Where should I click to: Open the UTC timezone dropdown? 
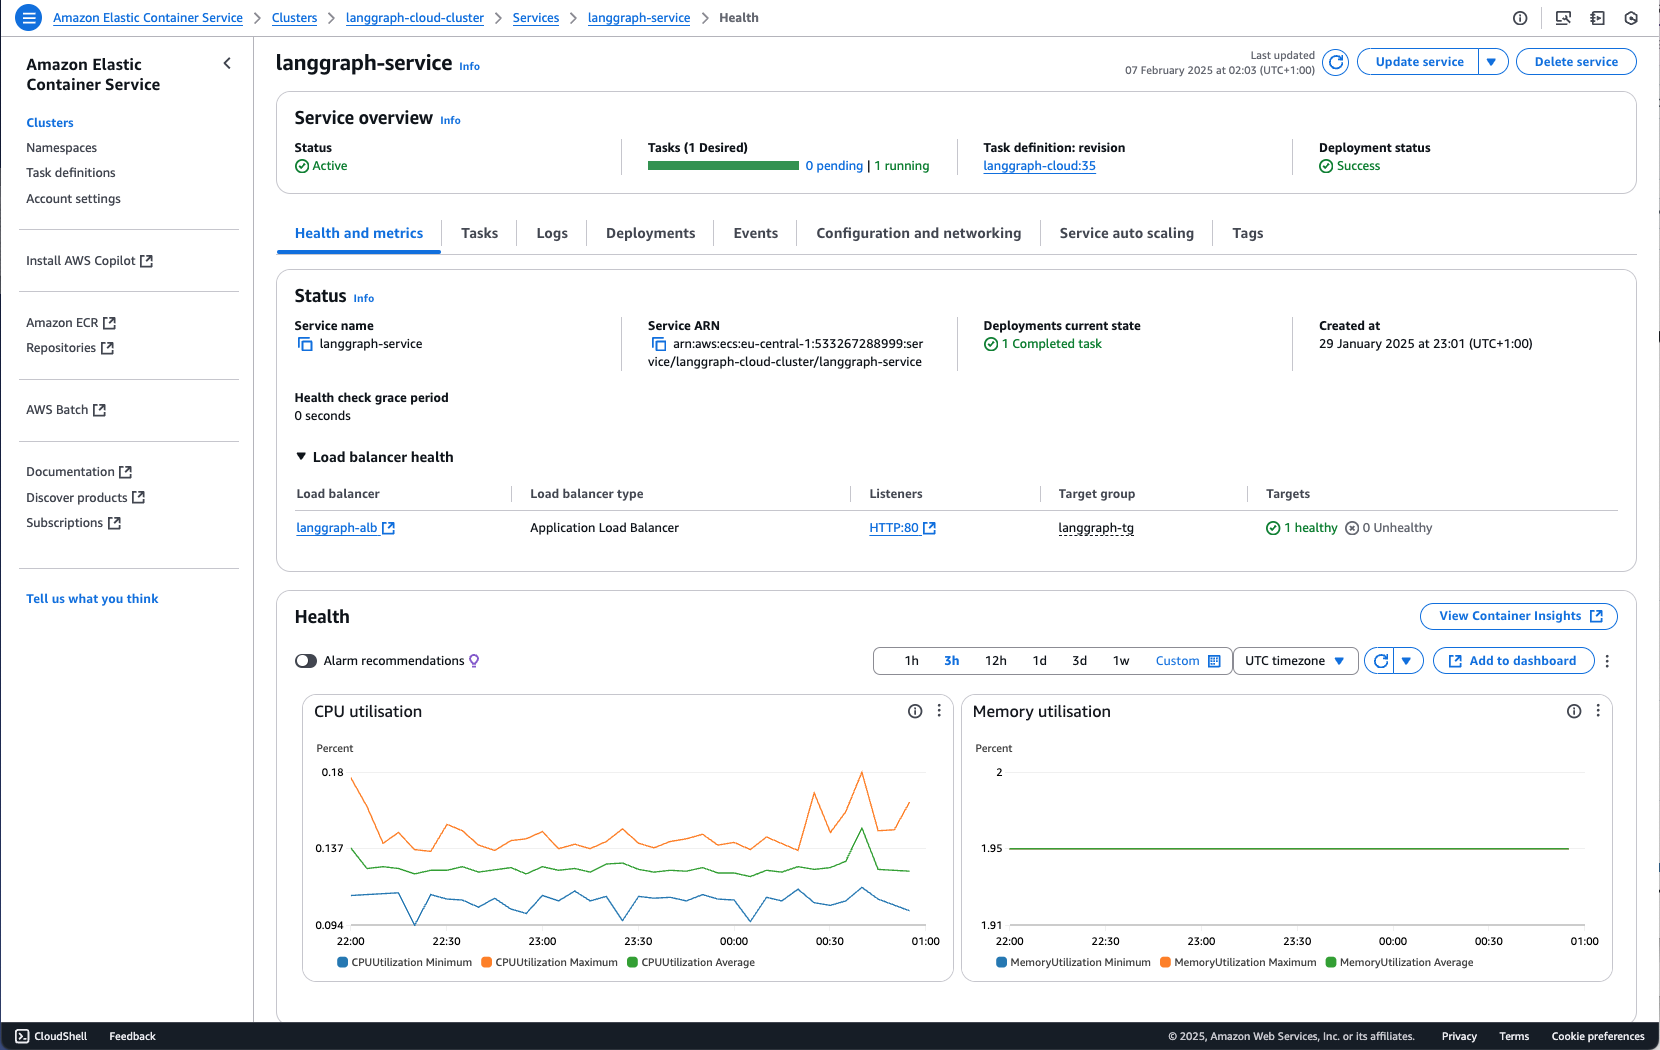pos(1295,661)
